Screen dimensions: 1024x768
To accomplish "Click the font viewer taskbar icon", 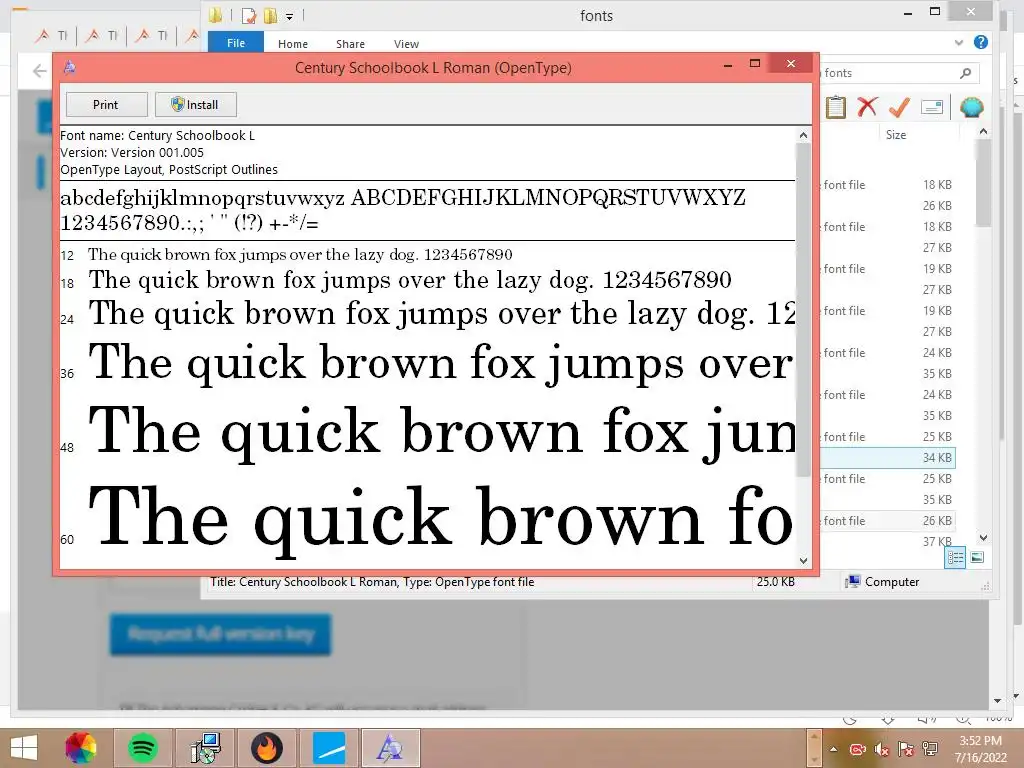I will (391, 748).
